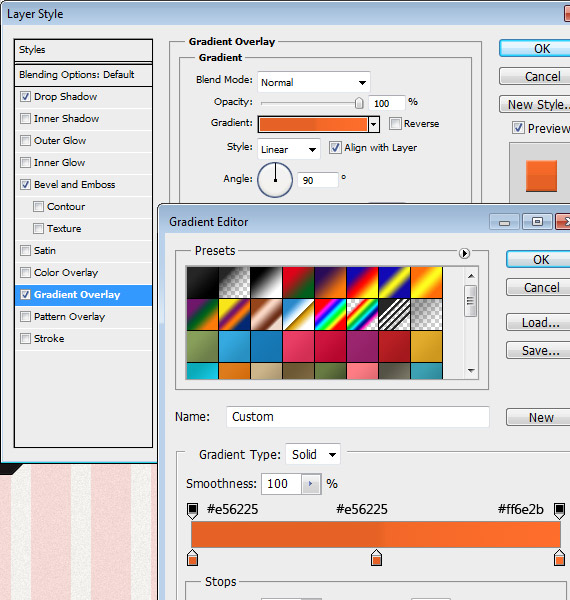Select the left opacity stop above gradient bar
Screen dimensions: 570x600
coord(192,511)
